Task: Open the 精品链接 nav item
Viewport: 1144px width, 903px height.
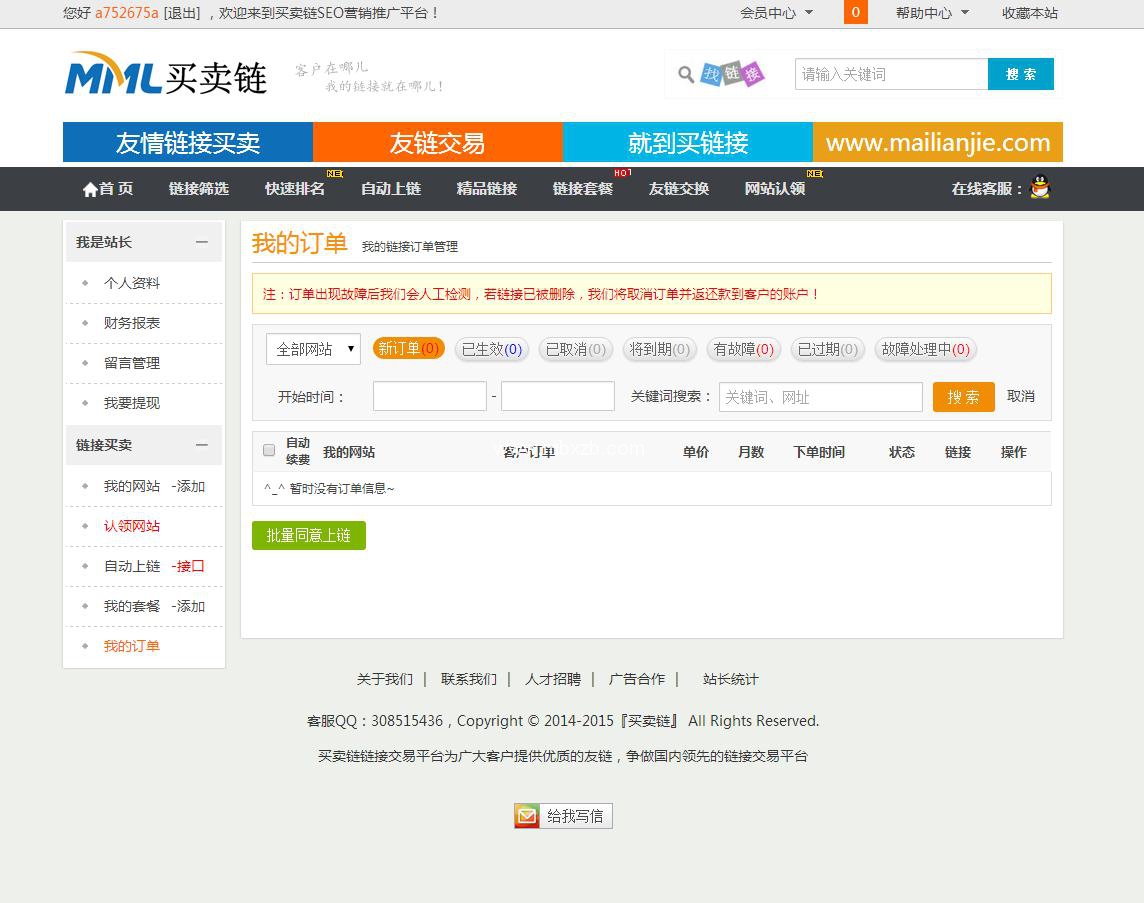Action: tap(487, 188)
